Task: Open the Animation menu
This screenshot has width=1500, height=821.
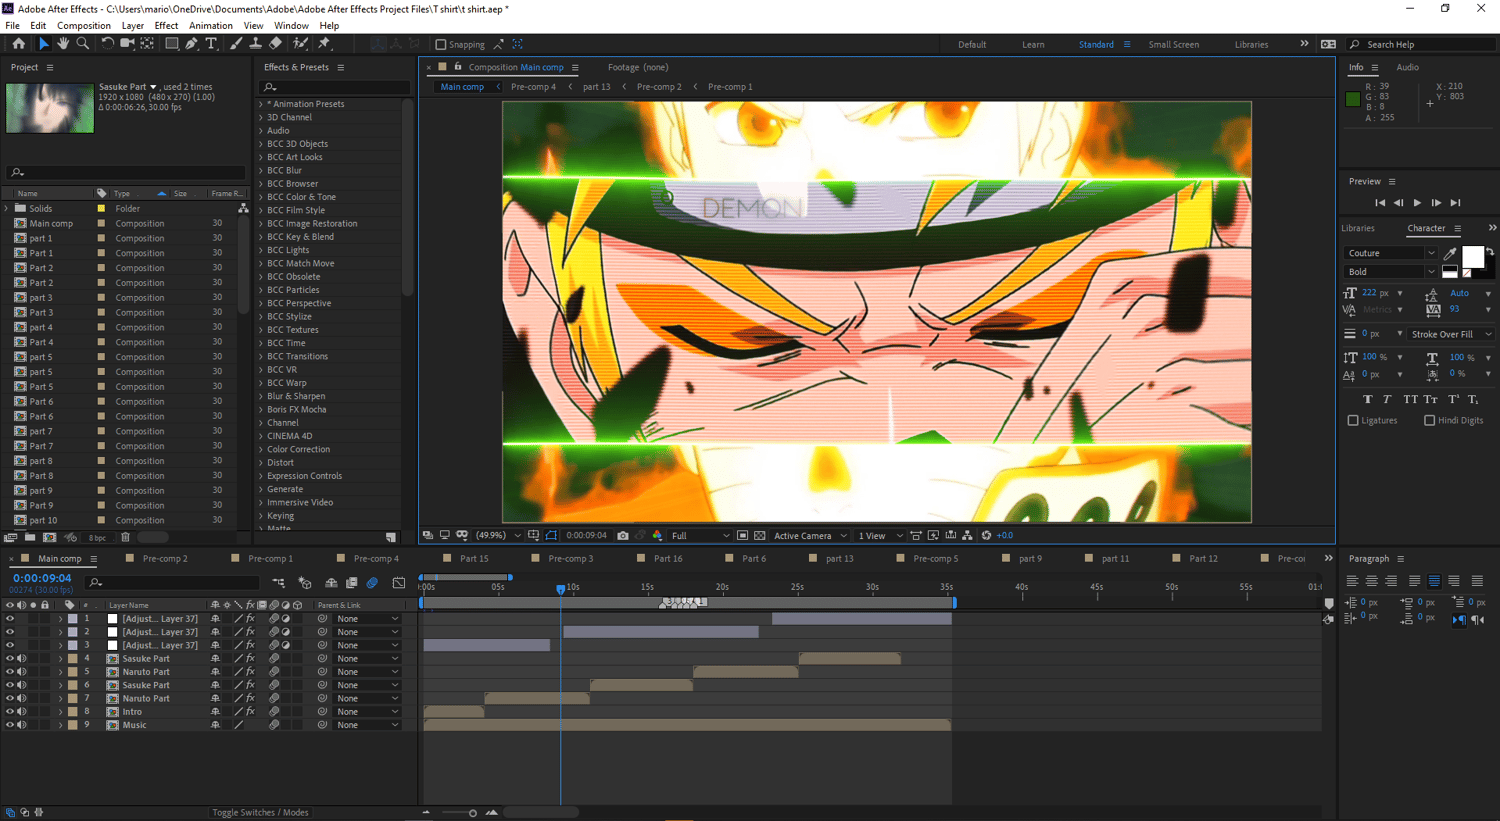Action: coord(210,26)
